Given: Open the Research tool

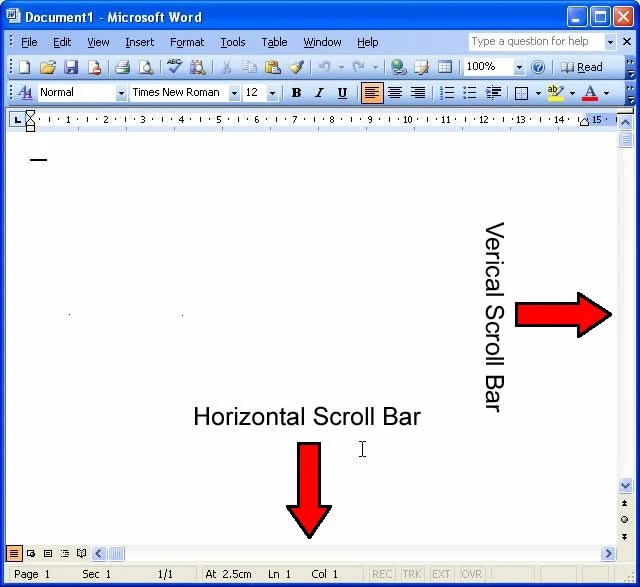Looking at the screenshot, I should [x=198, y=67].
